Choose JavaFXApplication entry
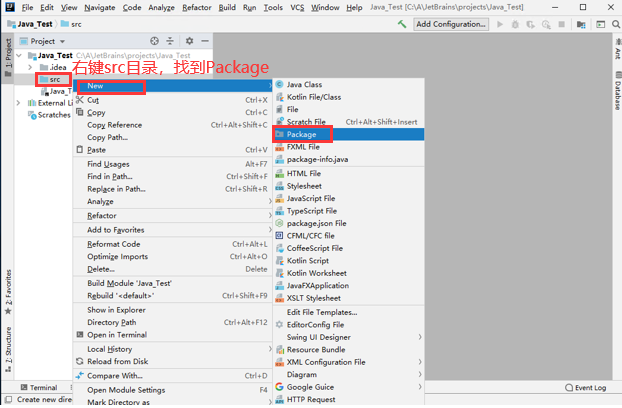The height and width of the screenshot is (408, 622). (x=348, y=285)
